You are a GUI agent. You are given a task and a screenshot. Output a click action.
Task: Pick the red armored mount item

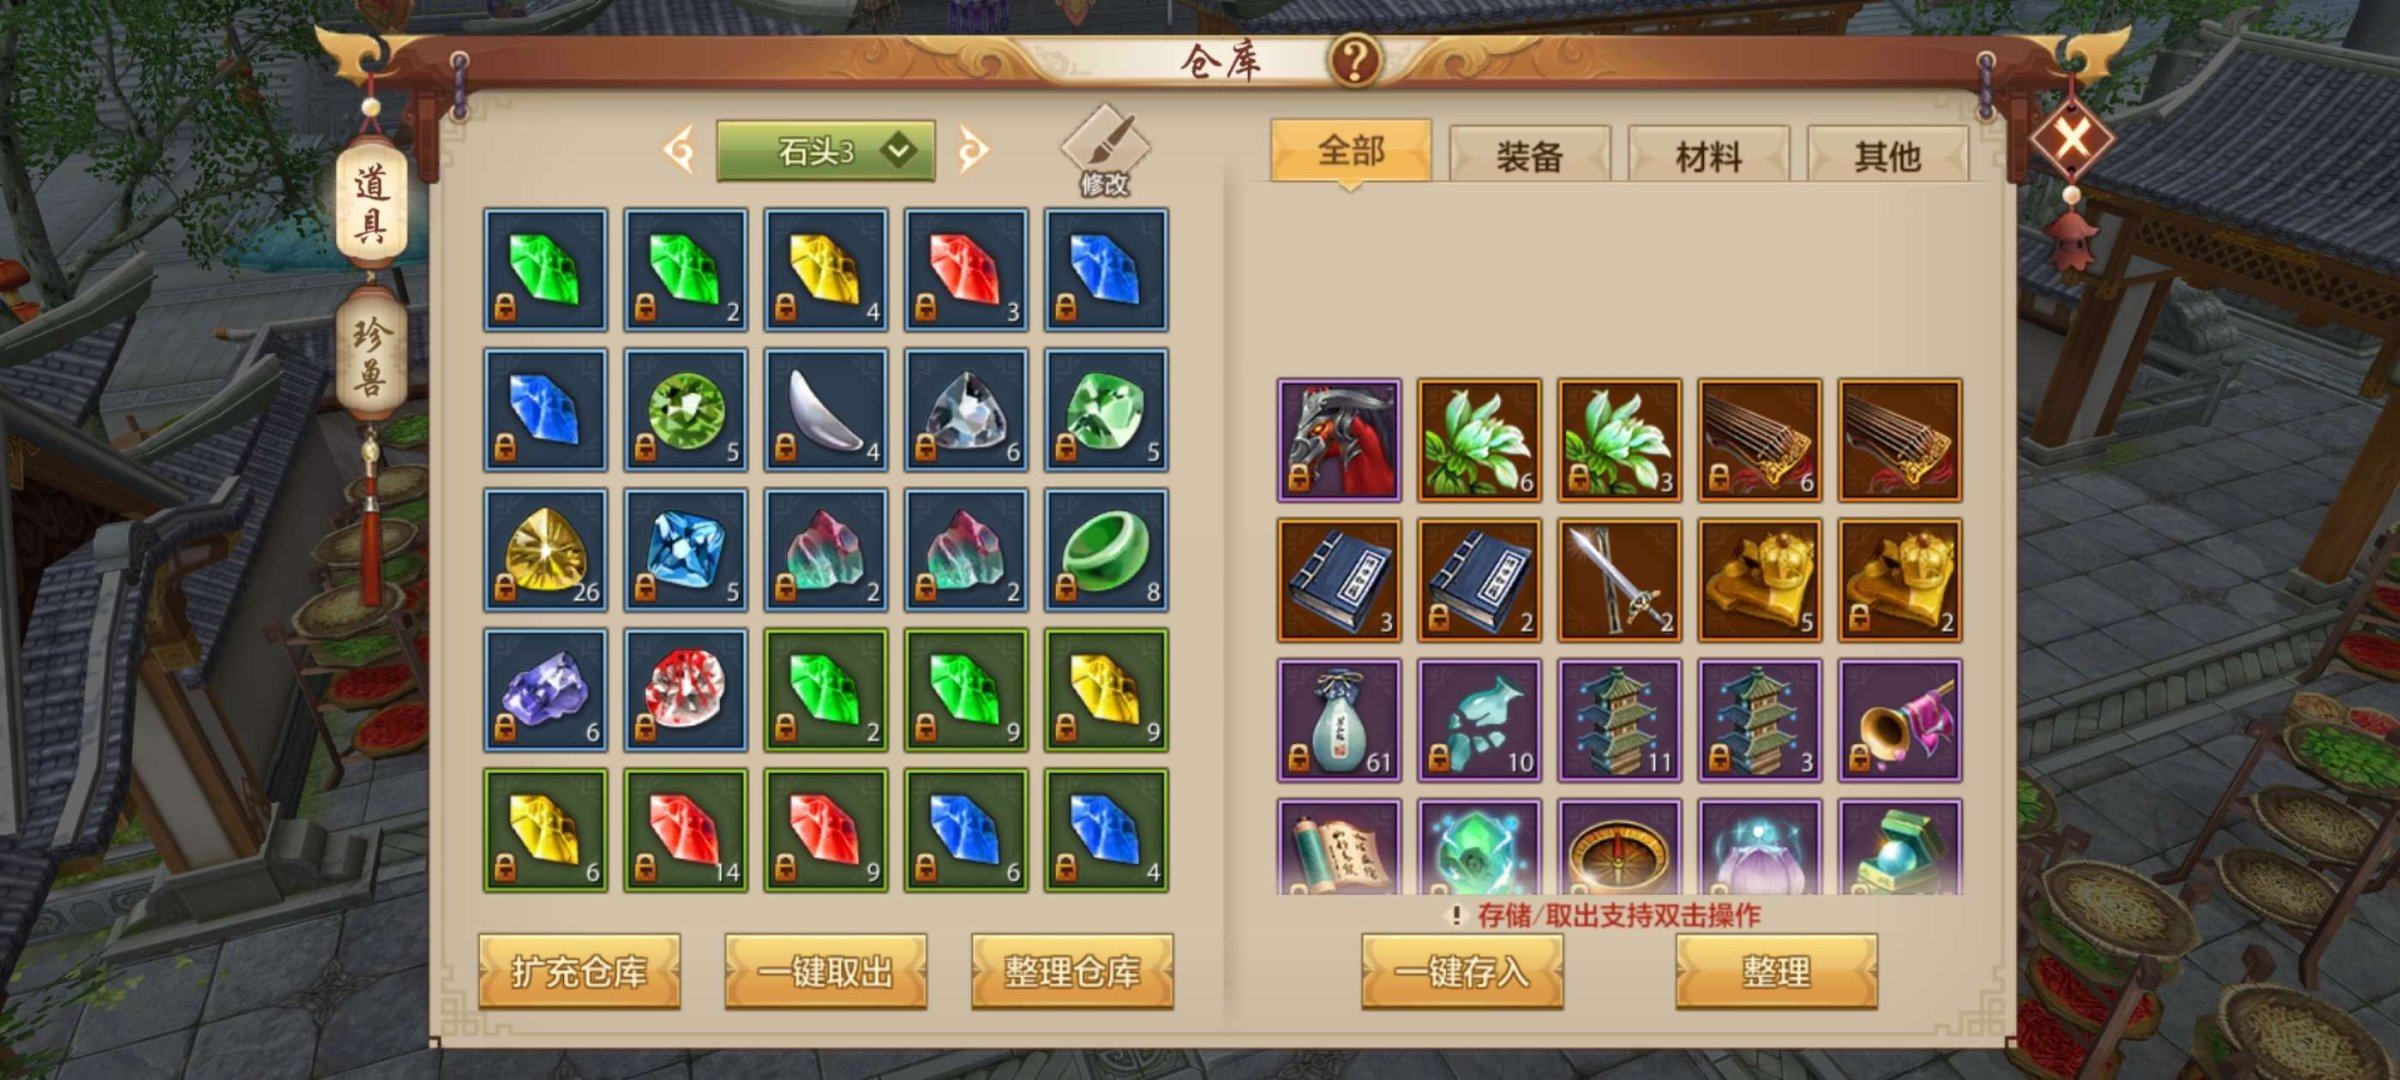point(1339,440)
